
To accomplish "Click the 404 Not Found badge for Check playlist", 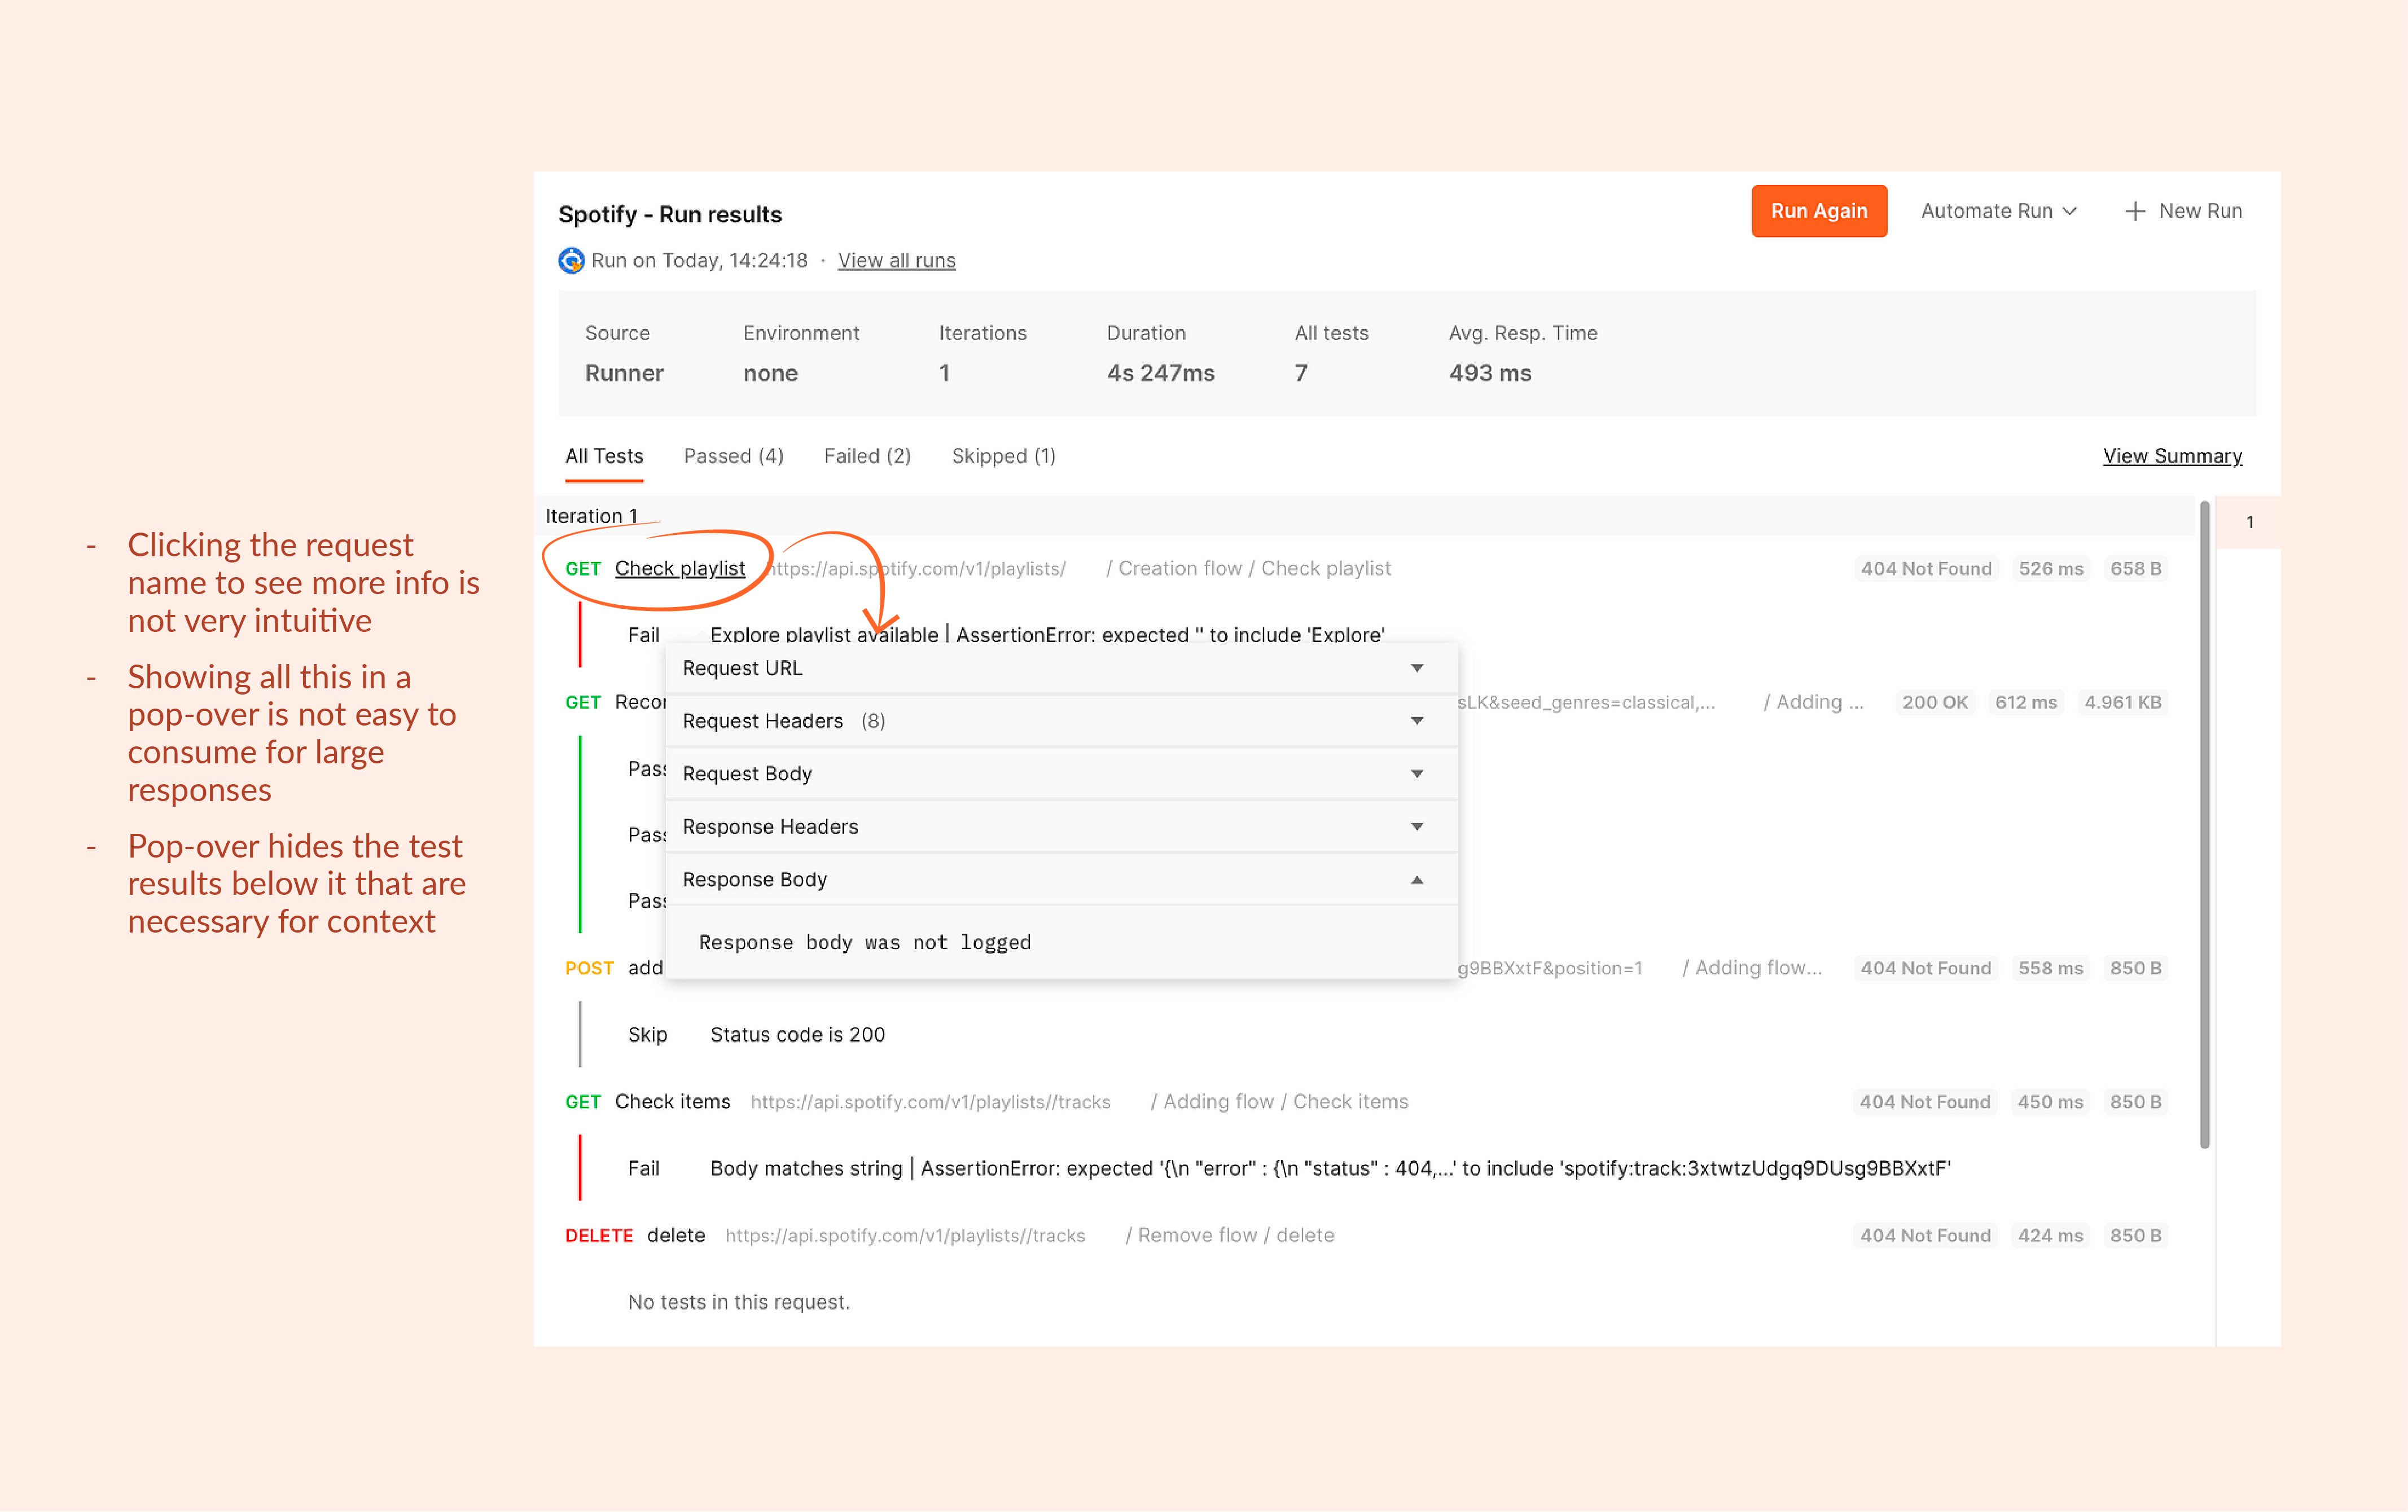I will [1925, 568].
